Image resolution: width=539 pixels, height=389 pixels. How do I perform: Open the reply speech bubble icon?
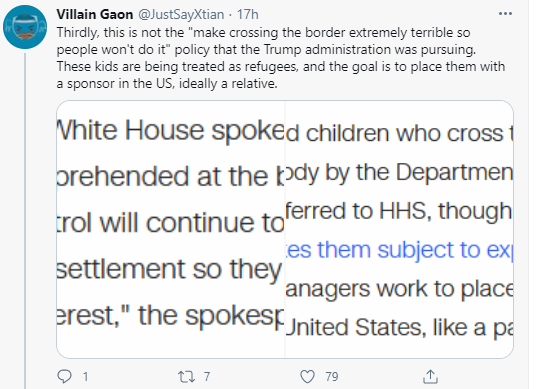[64, 376]
